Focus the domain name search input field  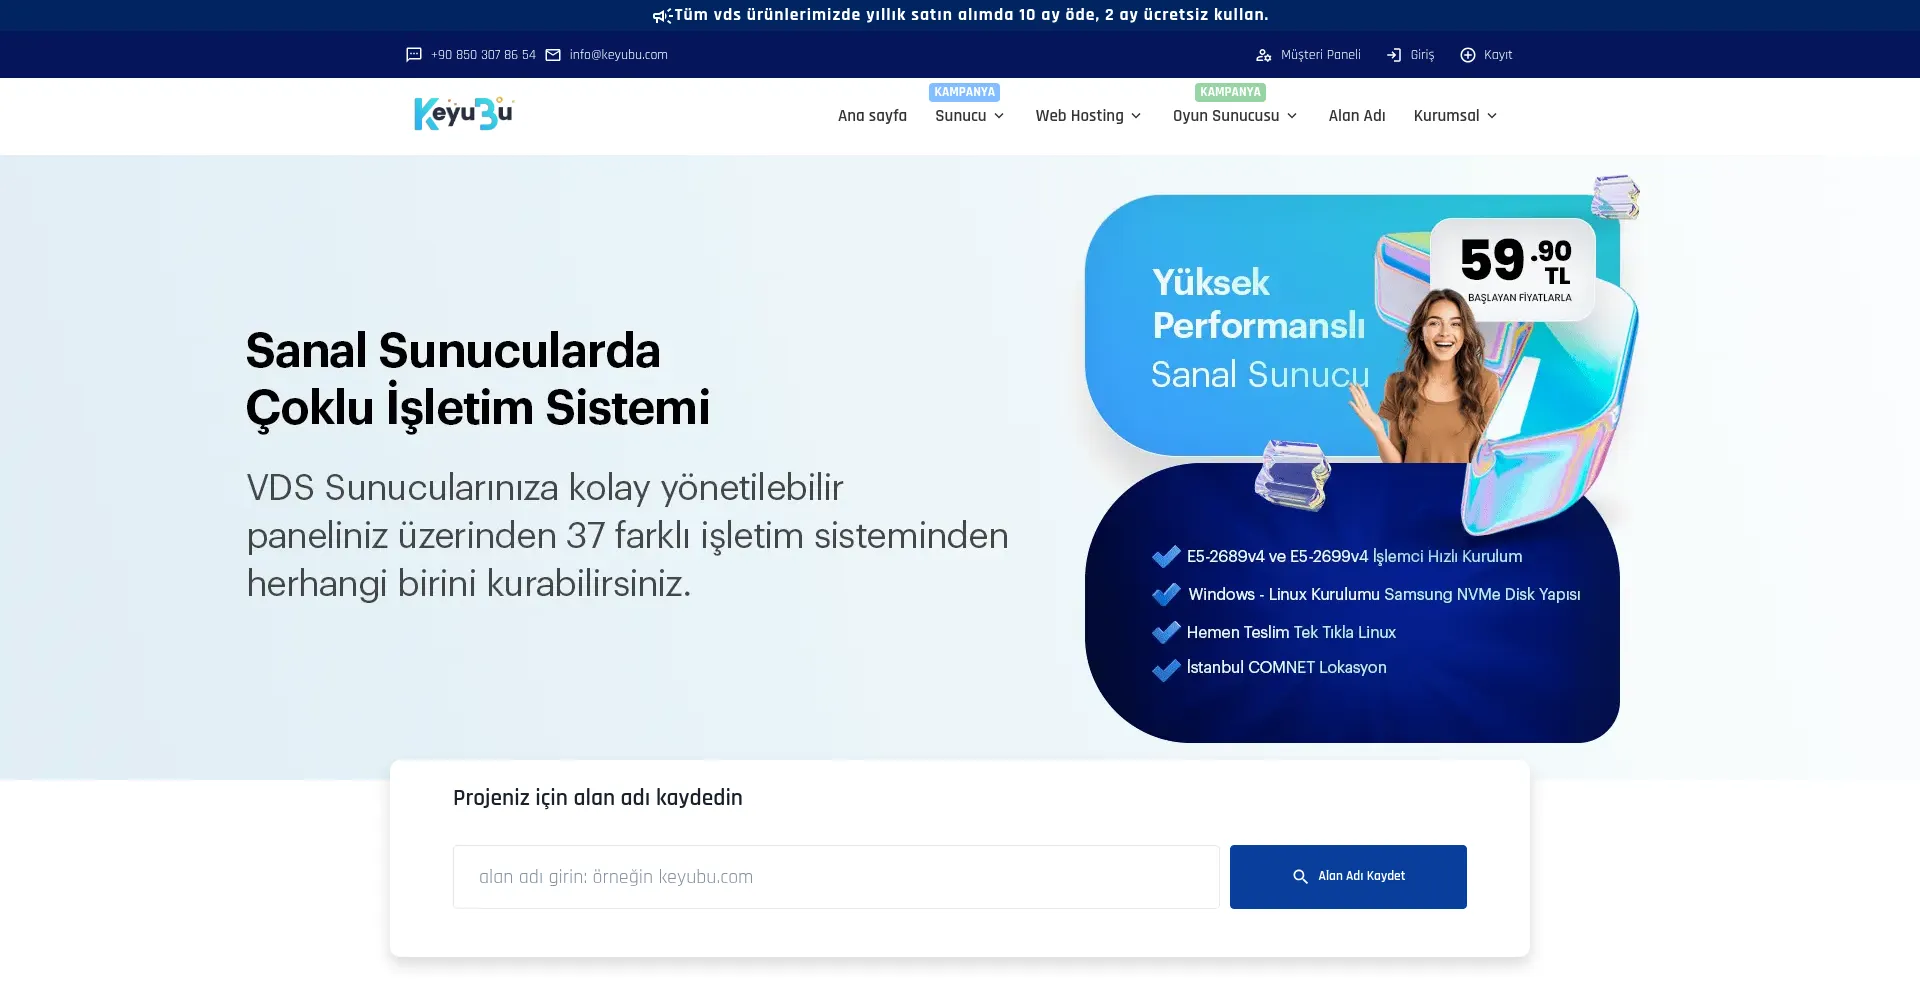(x=835, y=877)
